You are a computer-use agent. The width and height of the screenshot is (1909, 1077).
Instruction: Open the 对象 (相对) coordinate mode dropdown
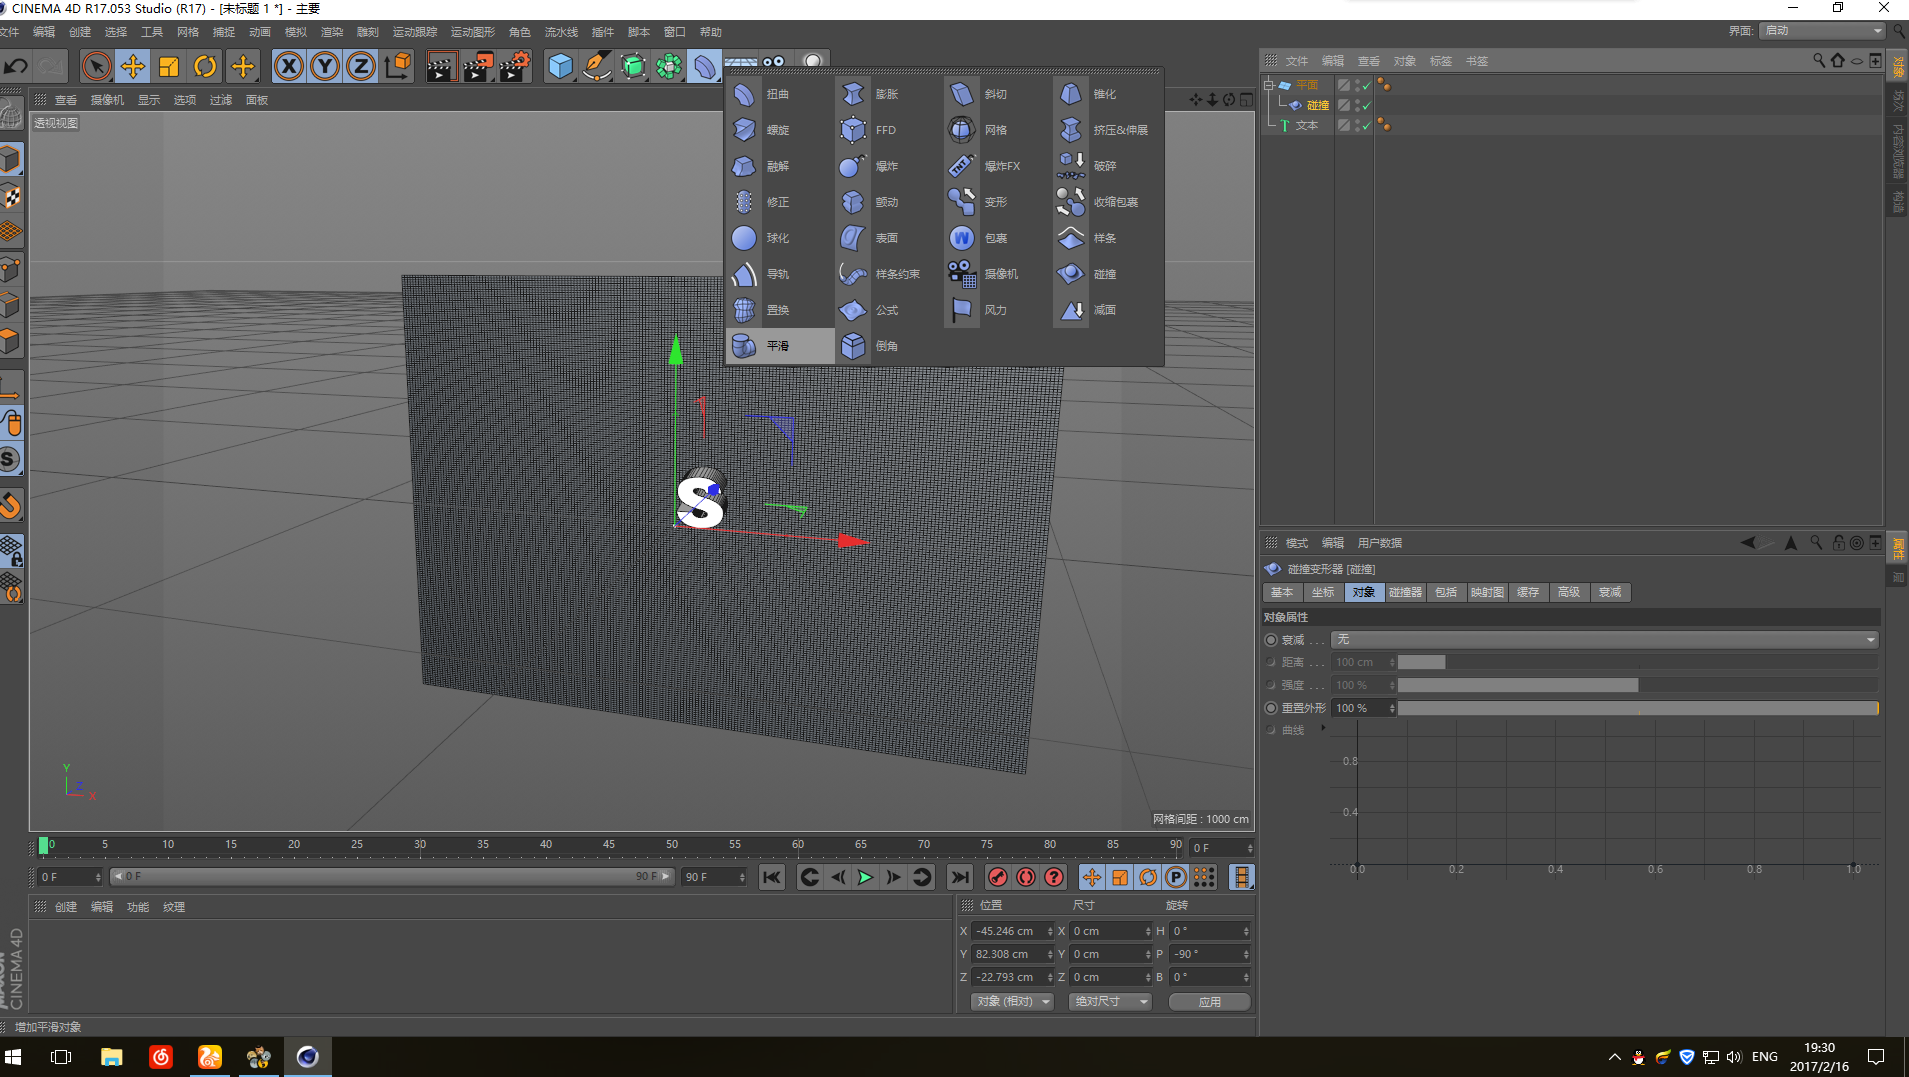click(x=1012, y=1001)
